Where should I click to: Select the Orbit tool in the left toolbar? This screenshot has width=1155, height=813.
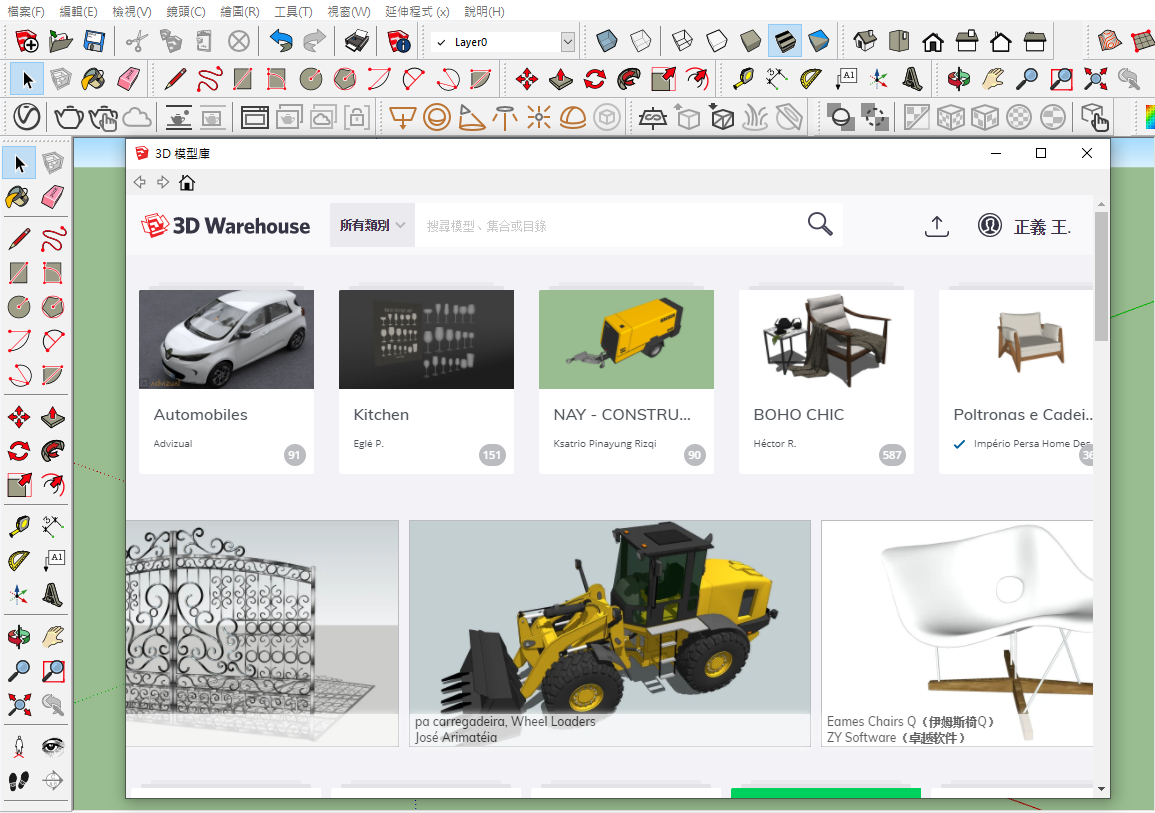click(18, 636)
